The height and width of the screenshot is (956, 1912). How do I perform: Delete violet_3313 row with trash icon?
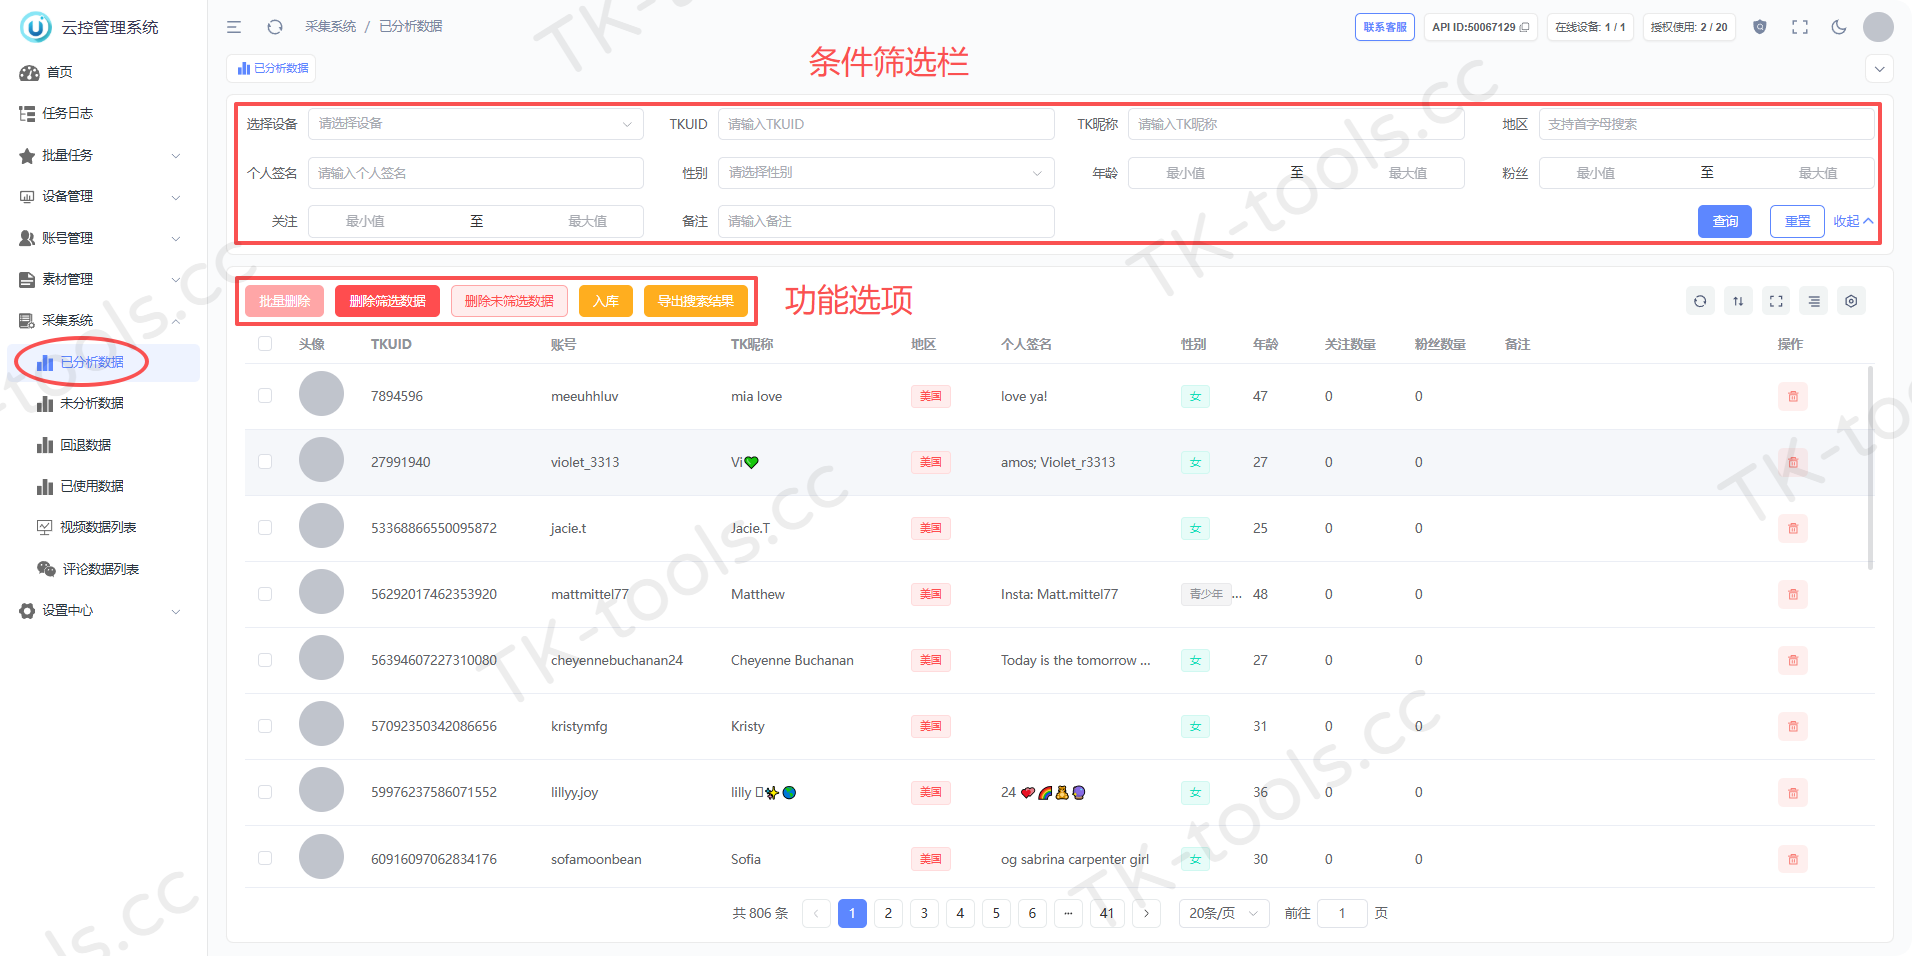(x=1793, y=462)
